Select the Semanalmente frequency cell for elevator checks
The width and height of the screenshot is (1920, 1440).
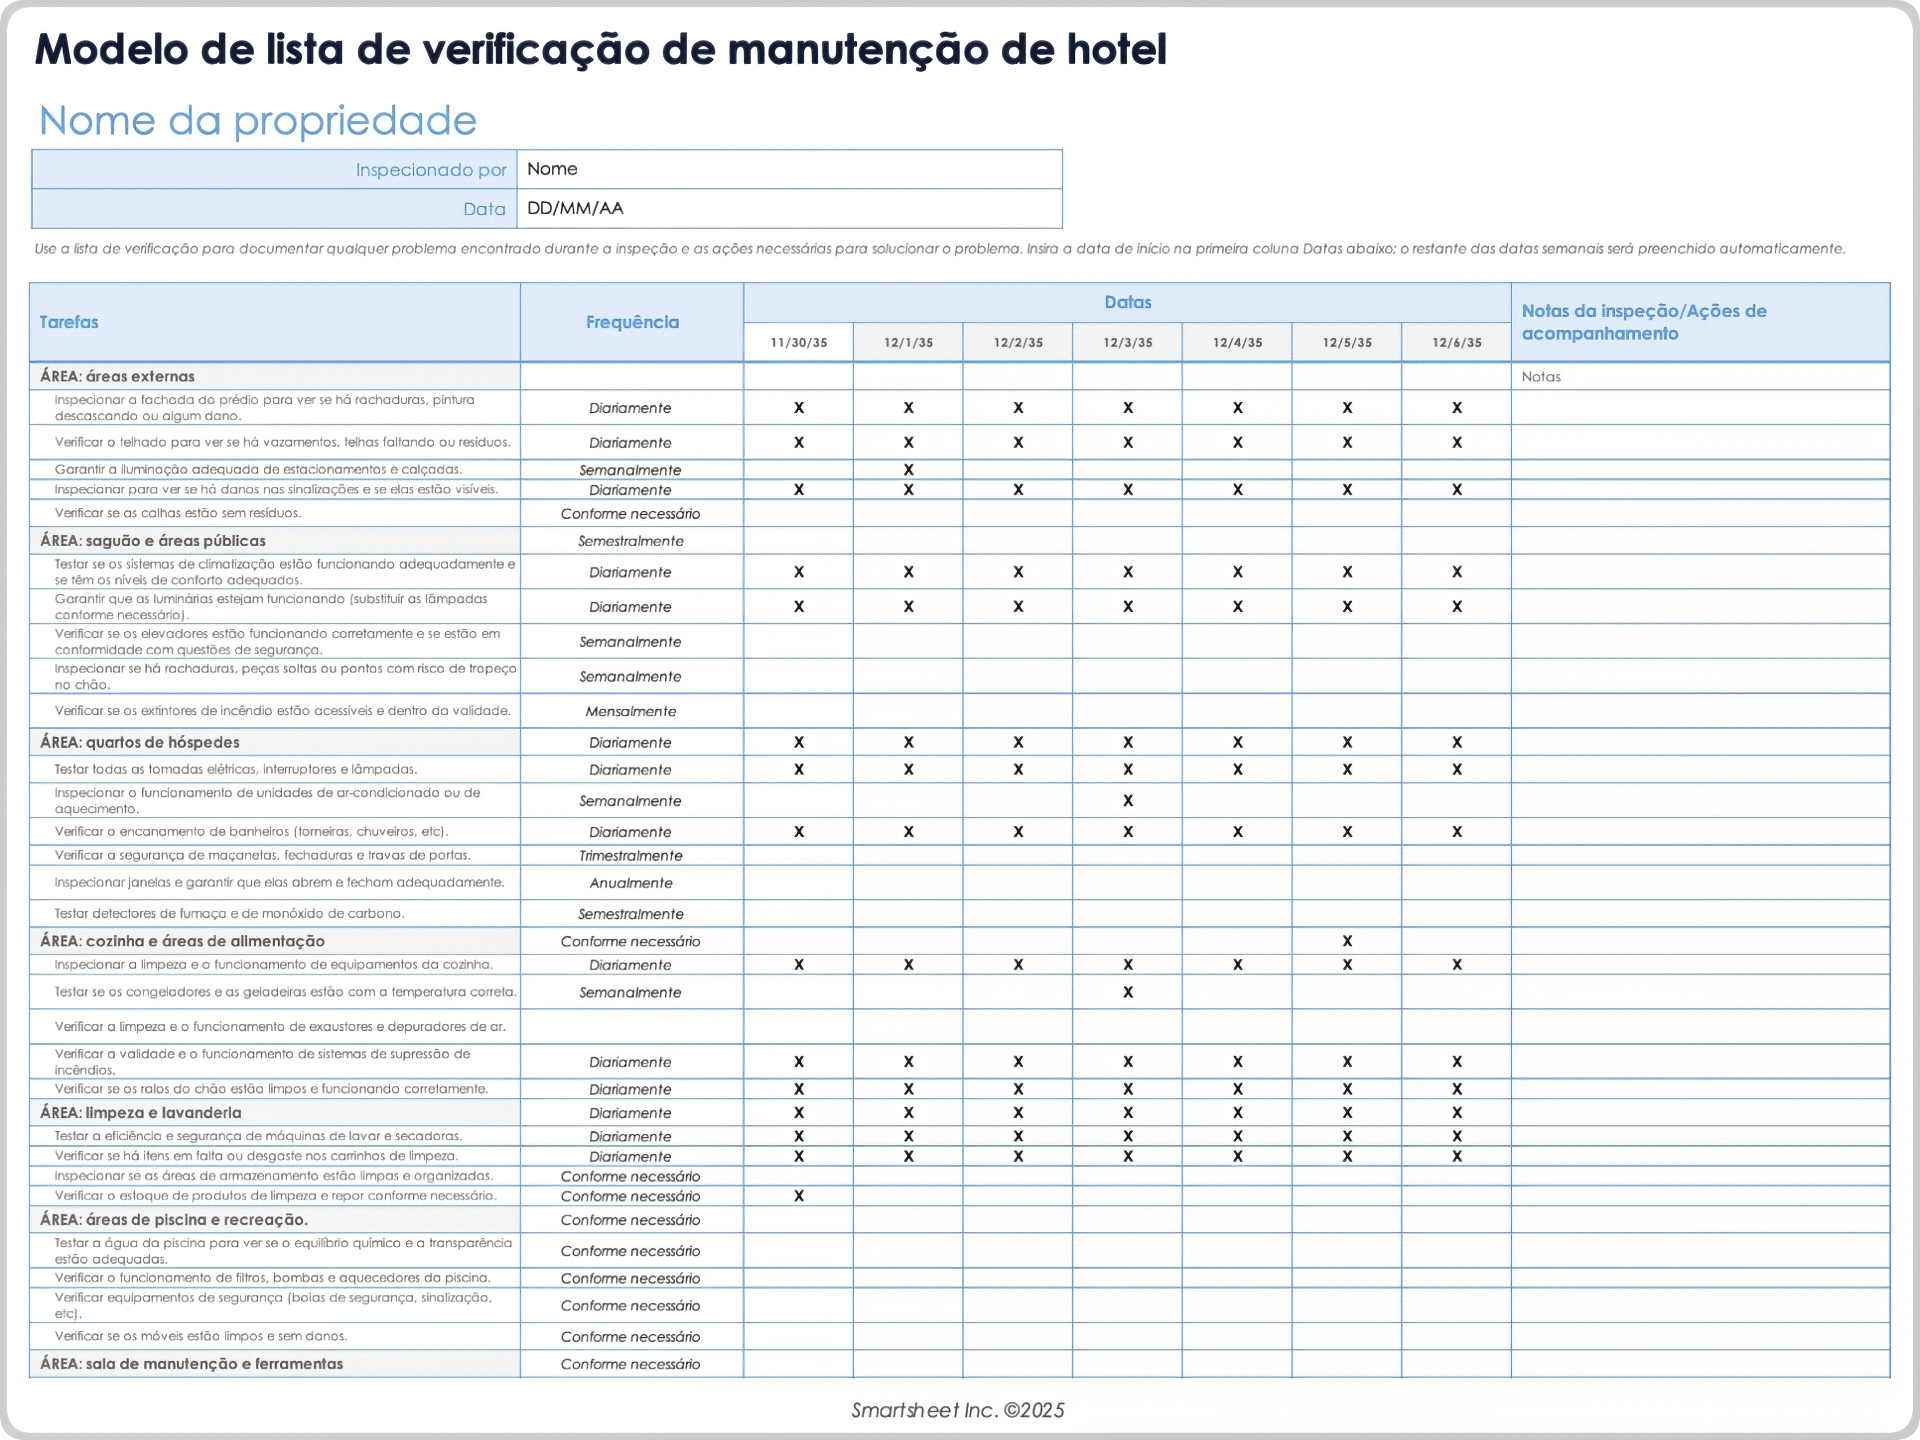coord(631,641)
